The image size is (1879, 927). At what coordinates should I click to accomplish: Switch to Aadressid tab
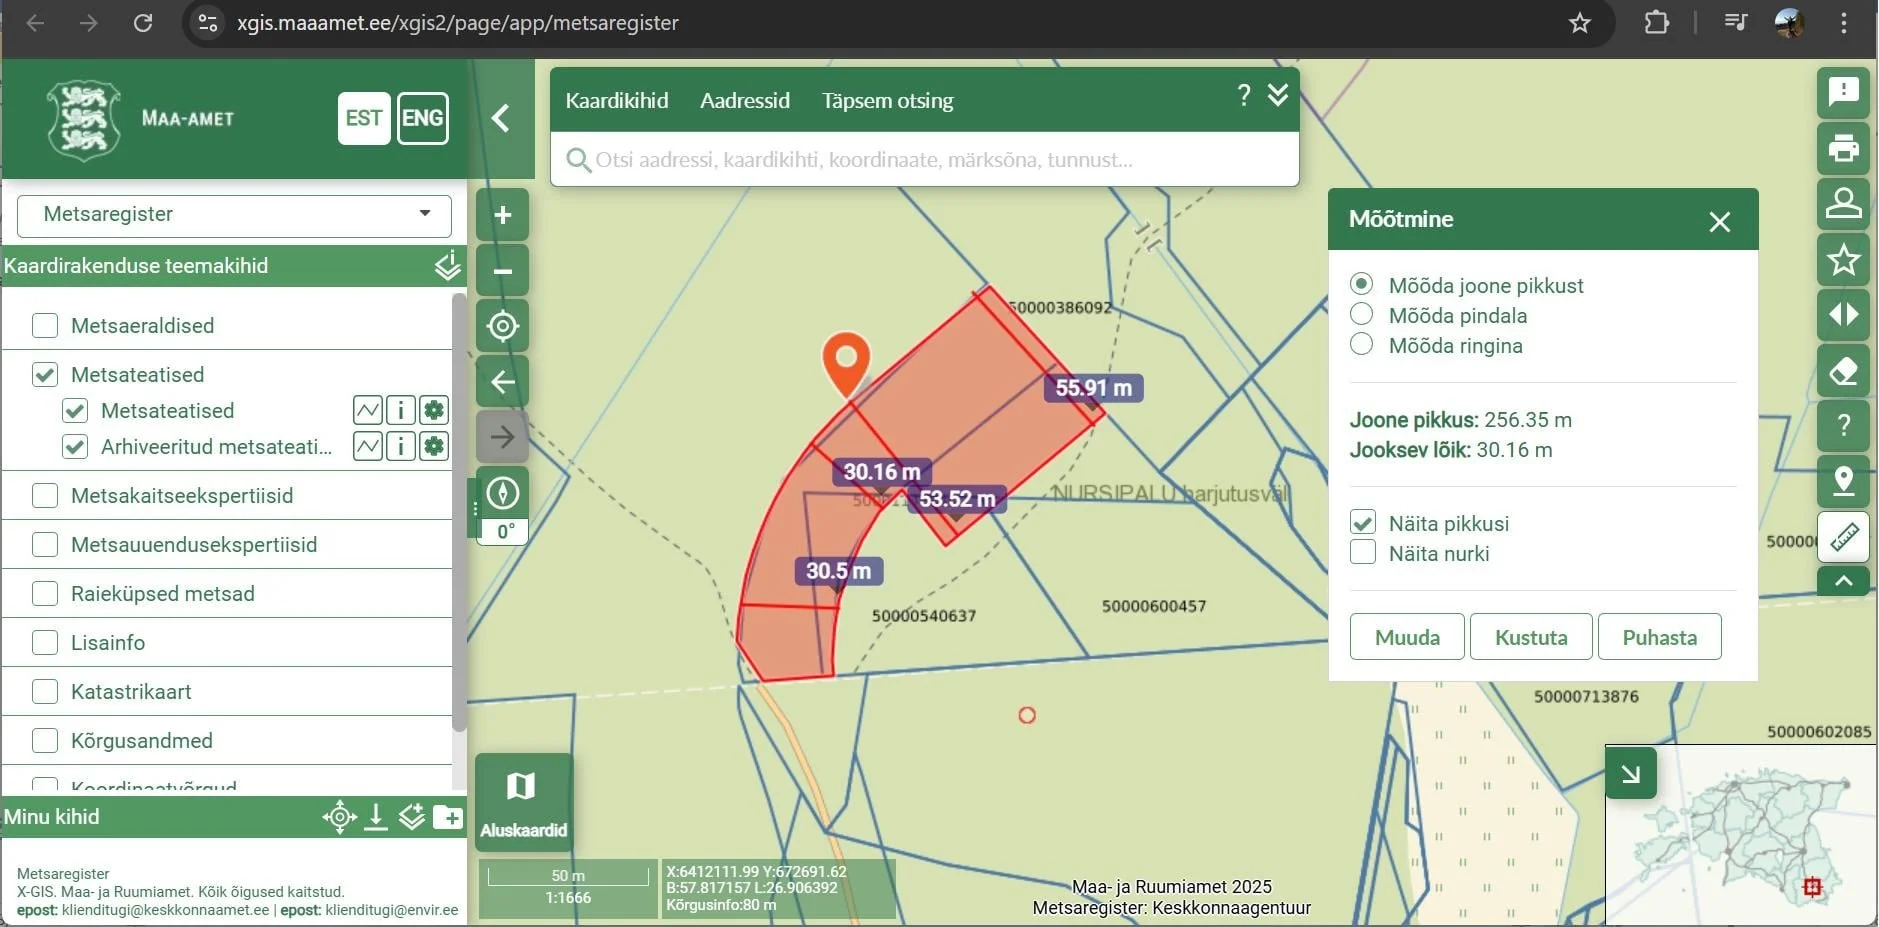click(745, 100)
